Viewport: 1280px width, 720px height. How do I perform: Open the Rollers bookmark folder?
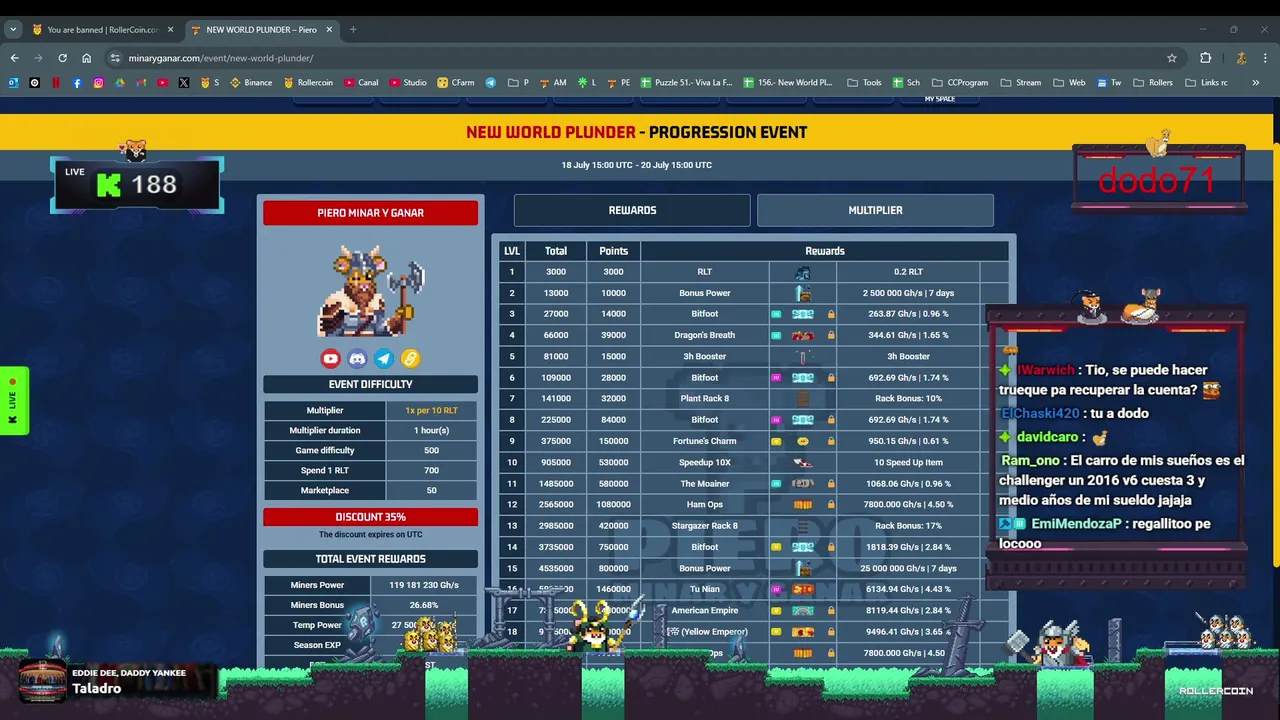coord(1153,83)
